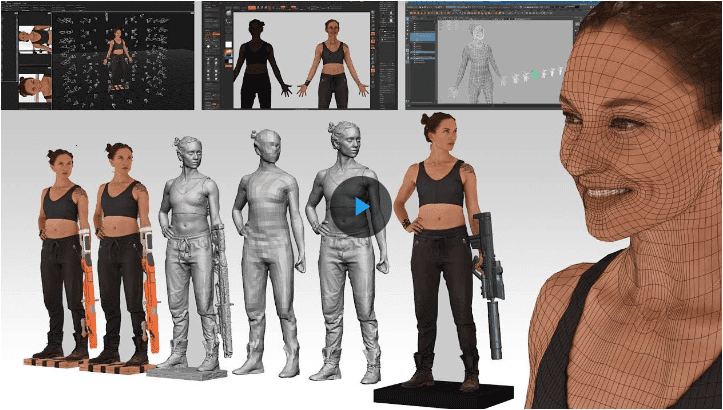Click the textured T-pose figure in ZBrush
723x410 pixels.
pos(331,60)
